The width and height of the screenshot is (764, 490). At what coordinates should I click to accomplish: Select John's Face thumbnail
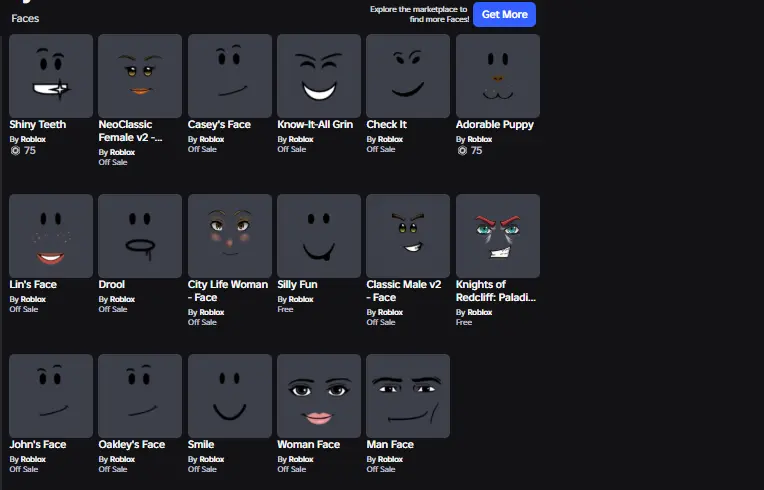51,396
